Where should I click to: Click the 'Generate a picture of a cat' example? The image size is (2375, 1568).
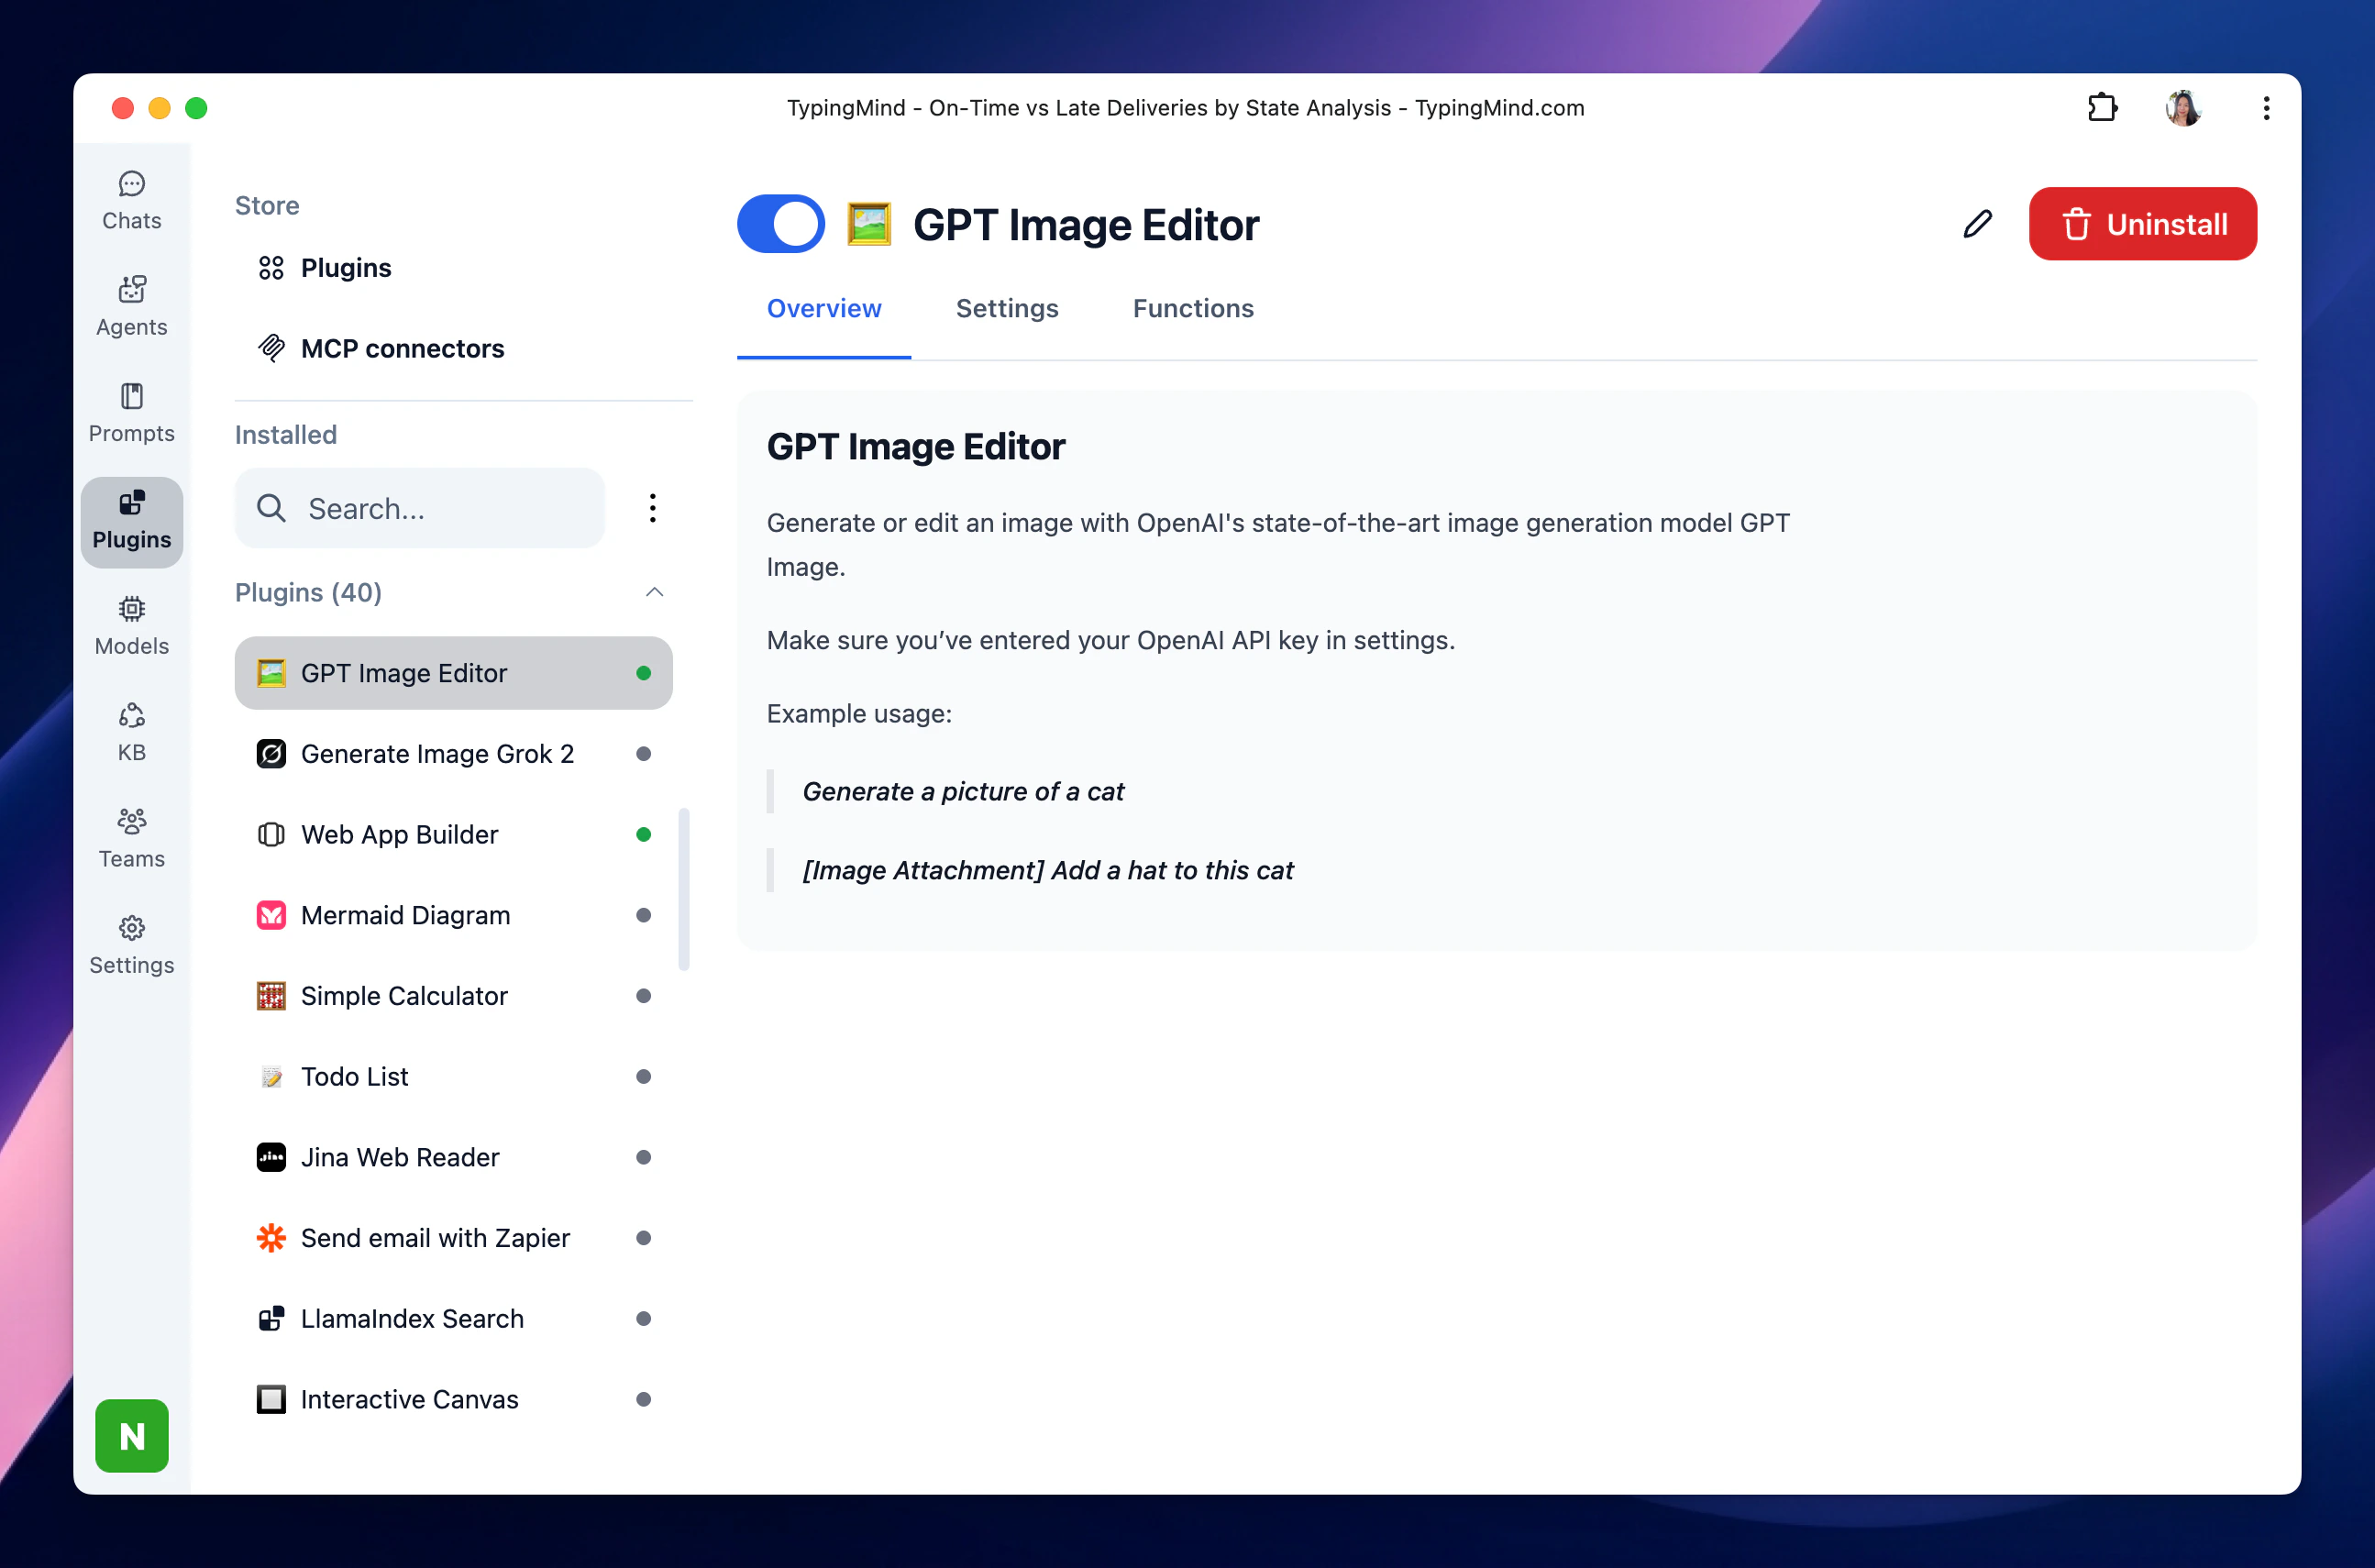point(963,791)
